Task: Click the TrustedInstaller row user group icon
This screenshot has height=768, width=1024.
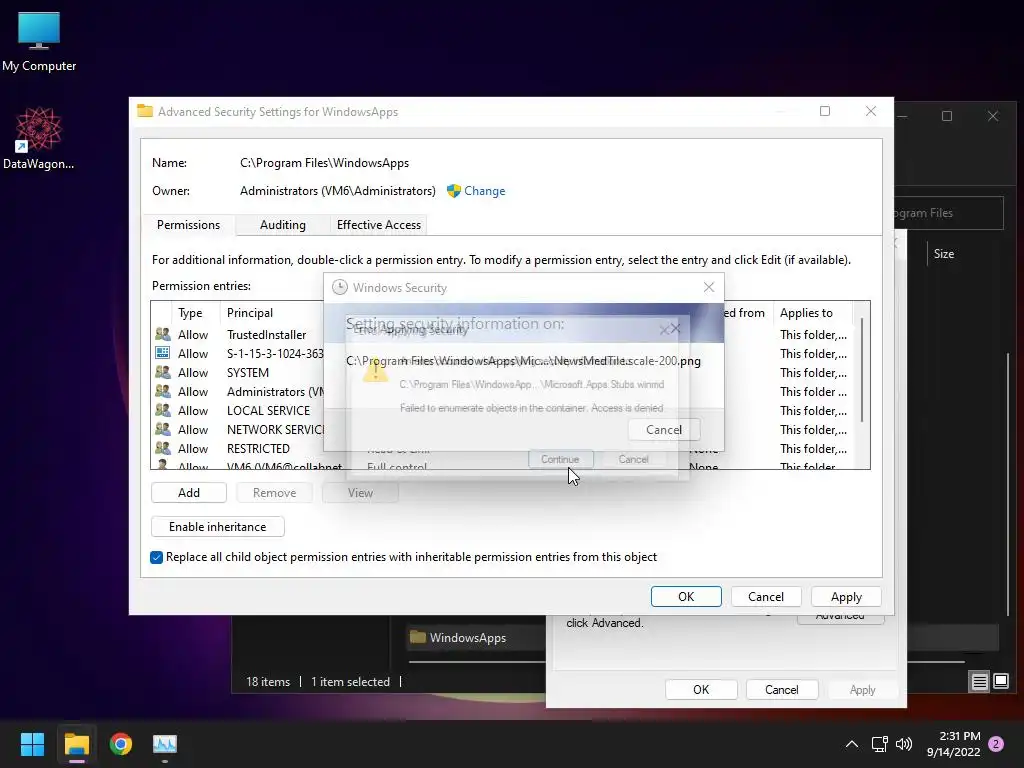Action: 163,334
